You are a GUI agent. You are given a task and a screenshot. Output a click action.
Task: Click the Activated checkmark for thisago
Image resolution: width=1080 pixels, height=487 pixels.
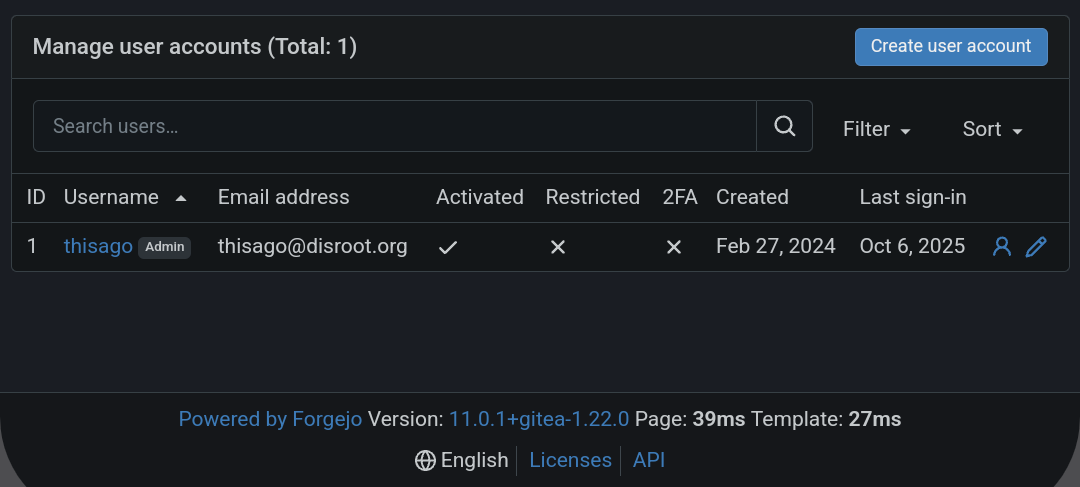[x=448, y=247]
